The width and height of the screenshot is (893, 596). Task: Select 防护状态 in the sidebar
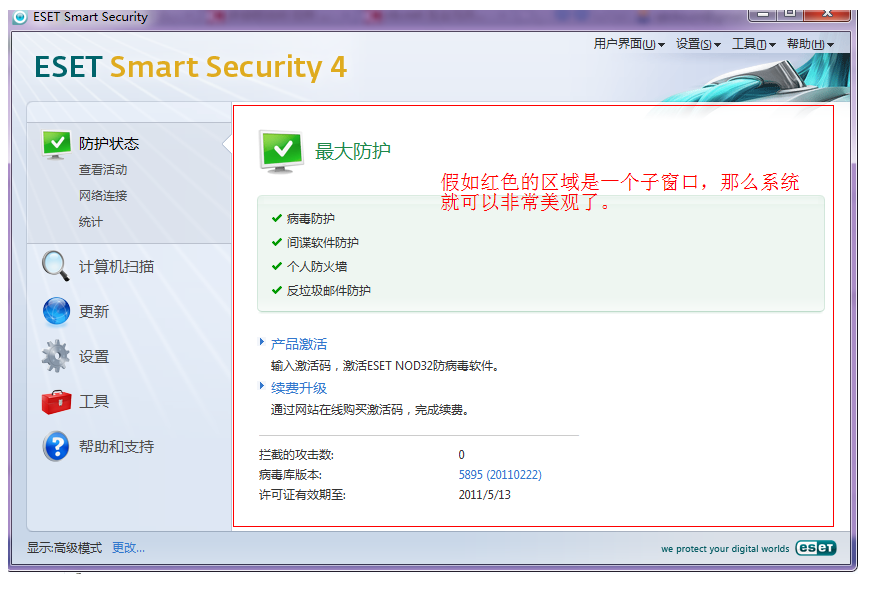(109, 143)
